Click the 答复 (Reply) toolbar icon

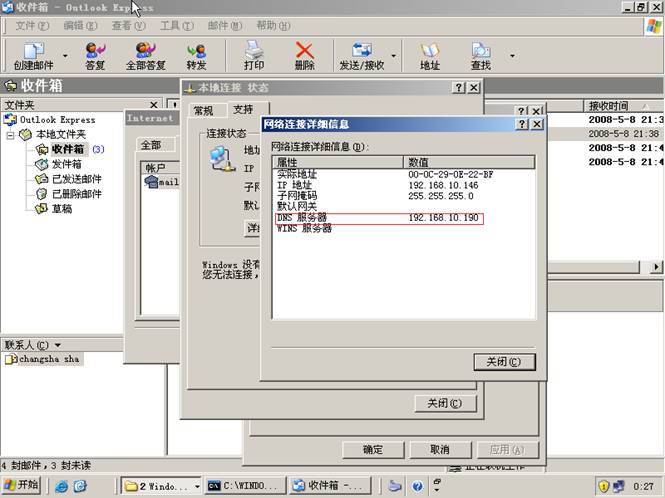(x=95, y=51)
